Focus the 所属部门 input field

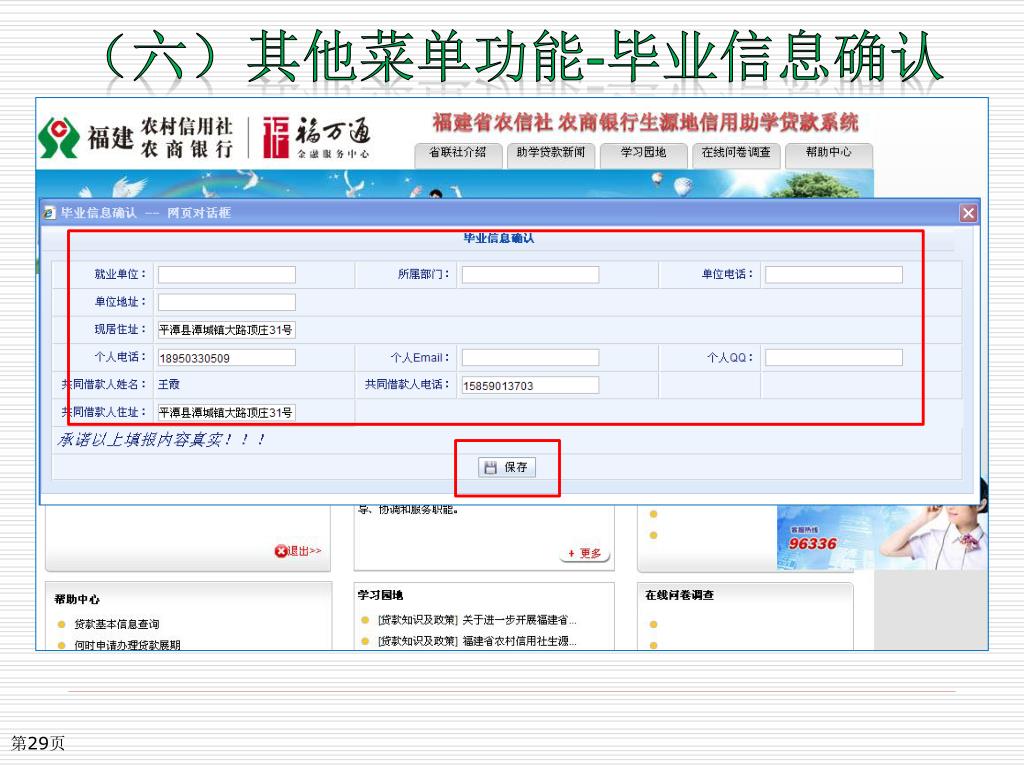530,274
